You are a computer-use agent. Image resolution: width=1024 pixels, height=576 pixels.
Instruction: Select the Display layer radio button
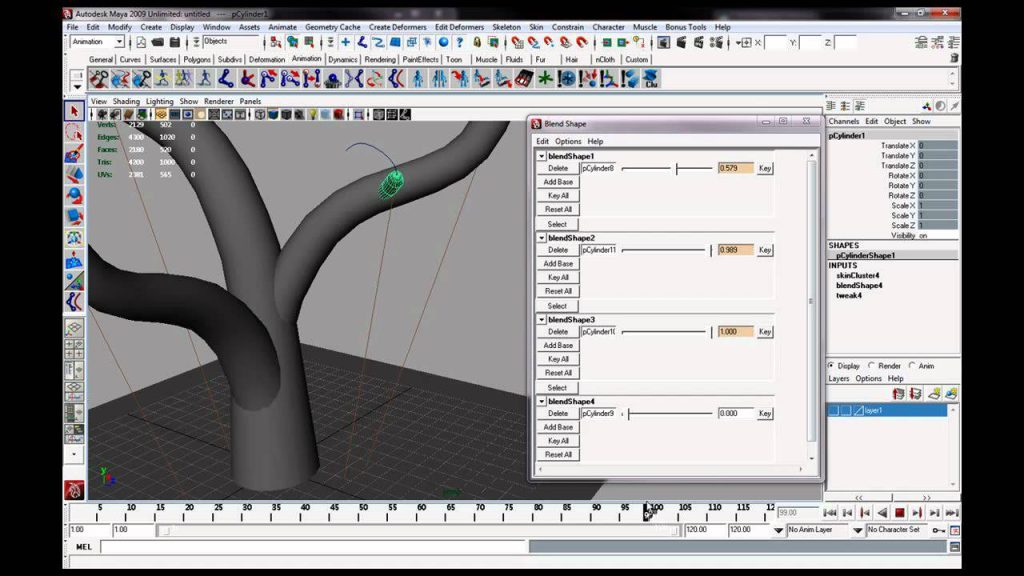point(831,366)
